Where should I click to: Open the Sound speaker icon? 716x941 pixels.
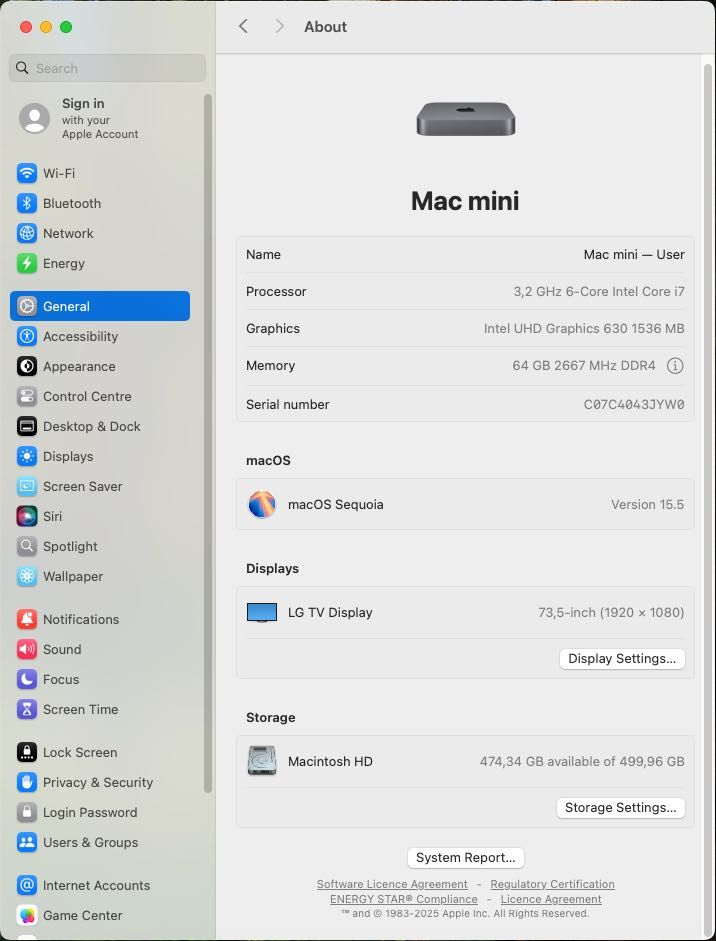[x=26, y=649]
